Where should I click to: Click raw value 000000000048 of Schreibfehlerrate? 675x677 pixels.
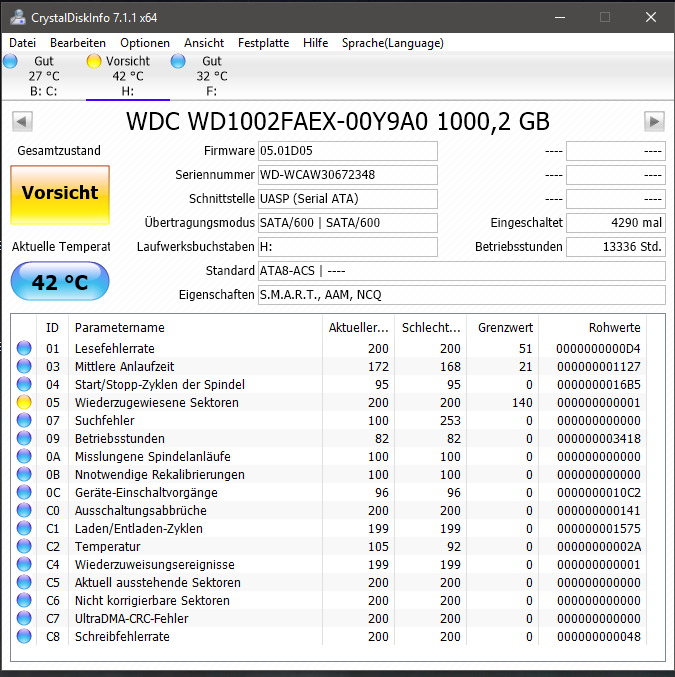(x=599, y=636)
